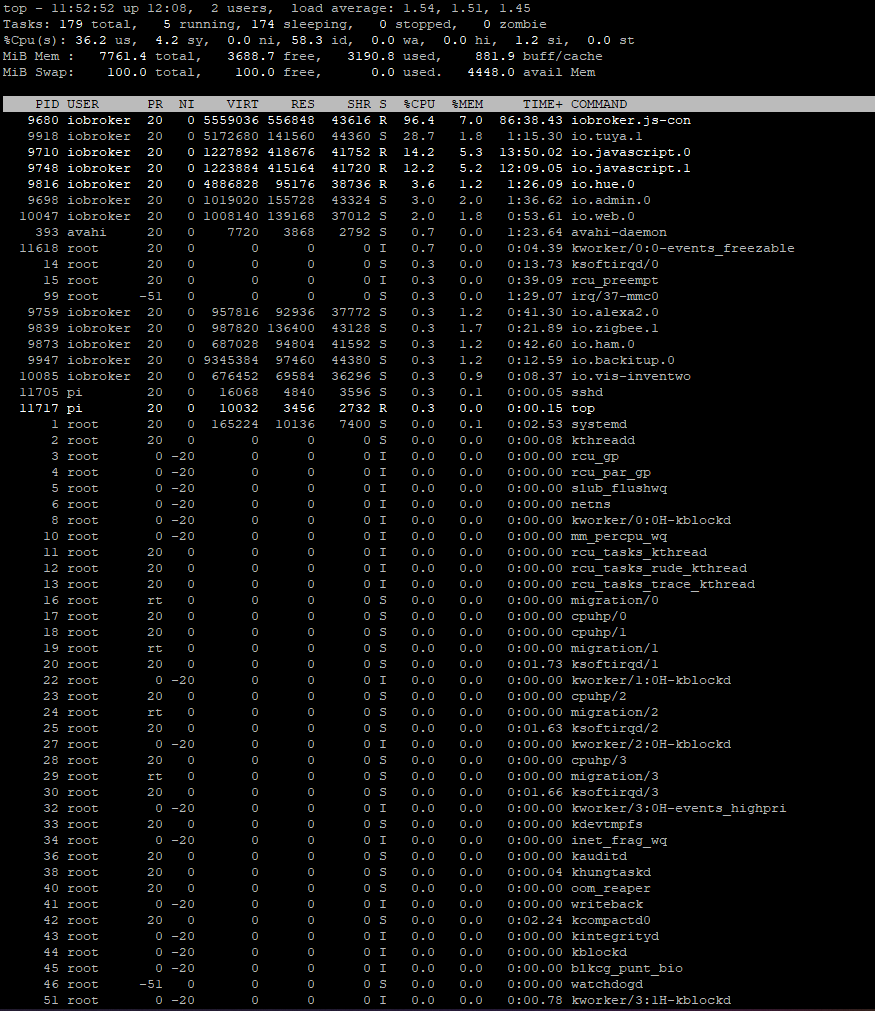875x1011 pixels.
Task: Click the mm_percpu_wq command
Action: (x=619, y=537)
